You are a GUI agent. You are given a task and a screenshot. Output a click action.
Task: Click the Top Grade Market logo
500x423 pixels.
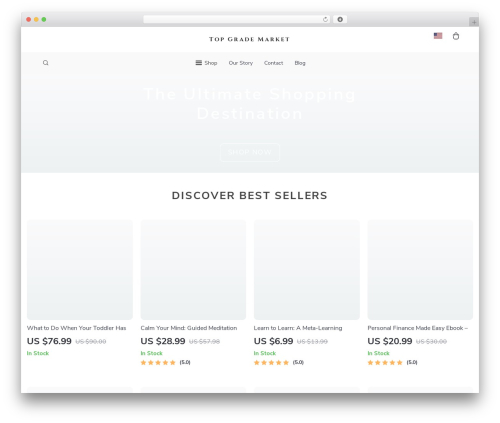pos(249,39)
